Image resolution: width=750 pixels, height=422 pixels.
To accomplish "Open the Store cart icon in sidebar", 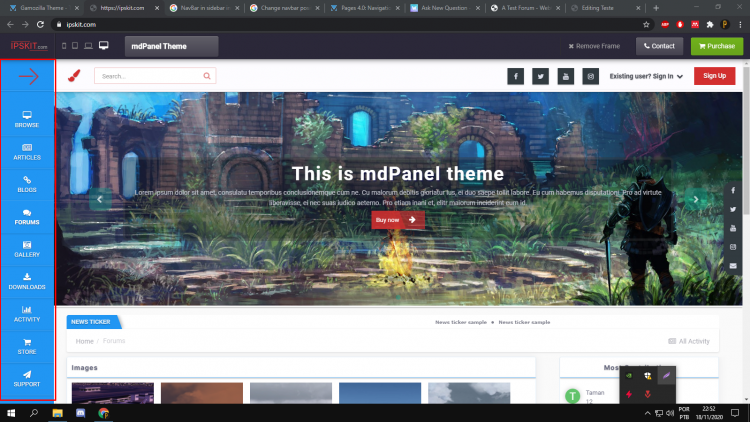I will pos(27,346).
